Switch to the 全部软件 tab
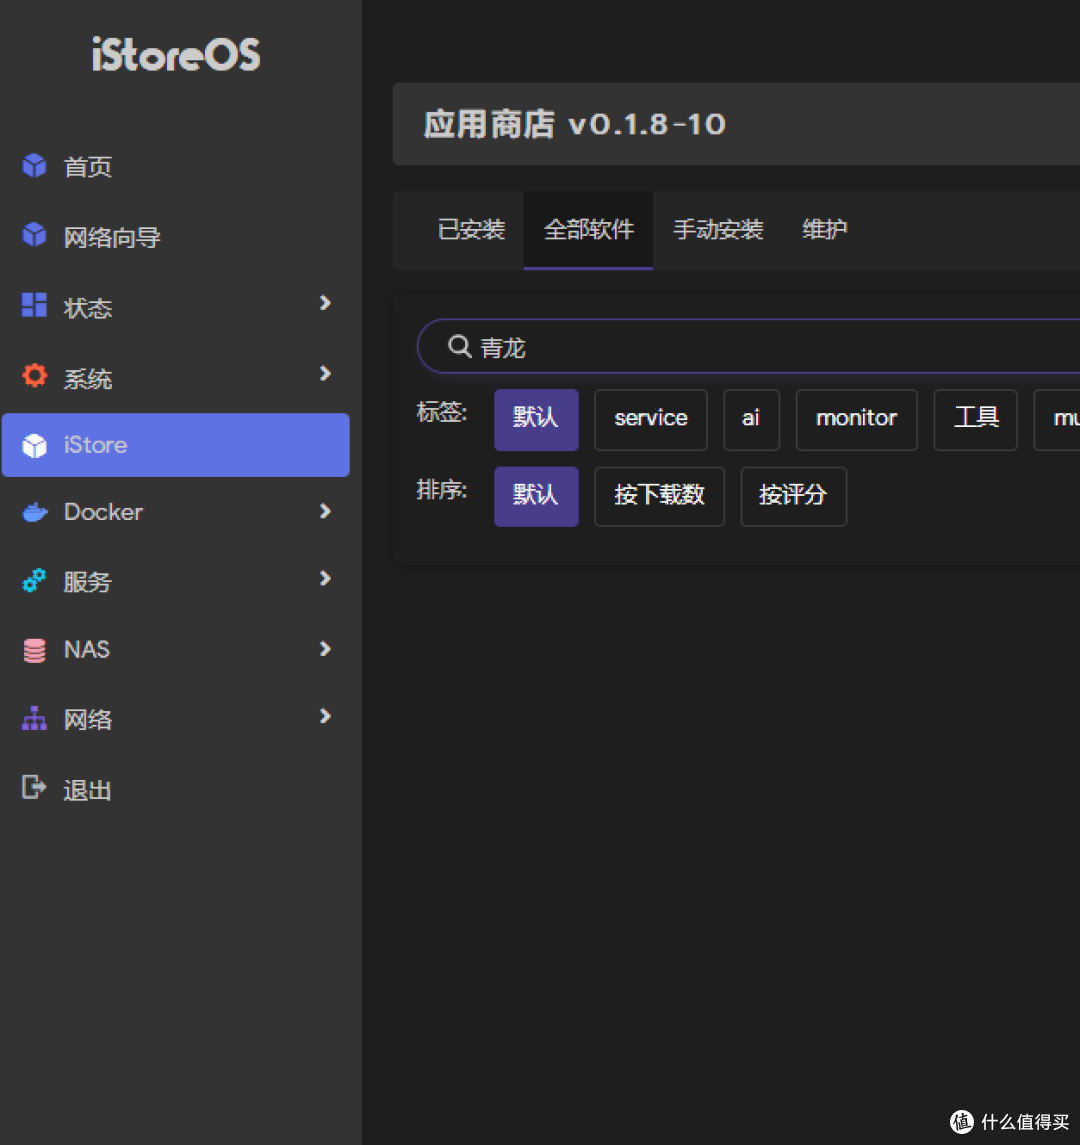This screenshot has width=1080, height=1145. pos(589,230)
